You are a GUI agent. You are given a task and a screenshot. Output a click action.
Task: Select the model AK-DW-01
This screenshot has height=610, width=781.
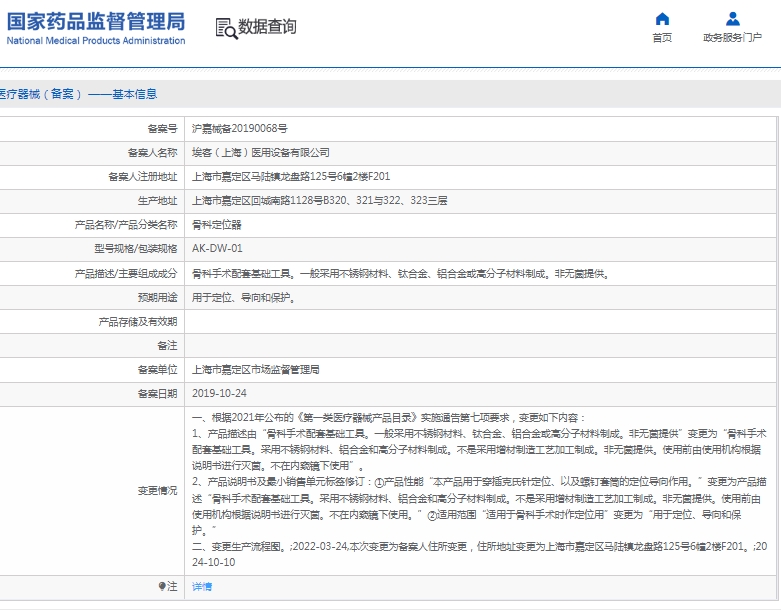tap(217, 248)
